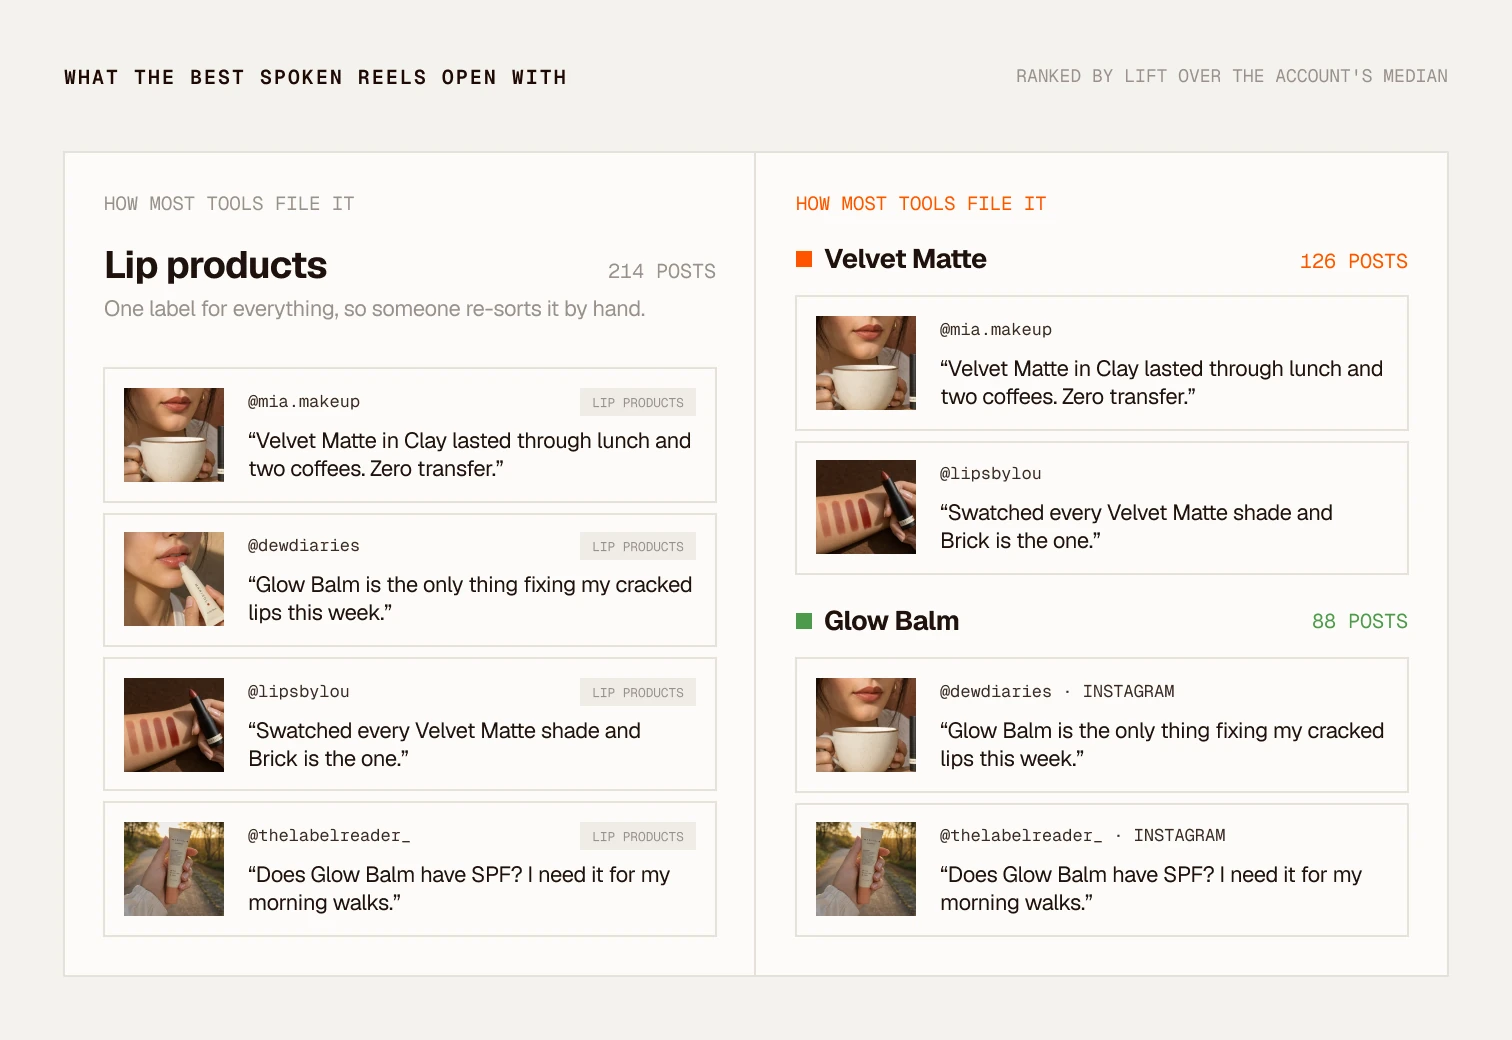
Task: Click the "Does Glow Balm have SPF" quote in Lip products list
Action: 459,889
